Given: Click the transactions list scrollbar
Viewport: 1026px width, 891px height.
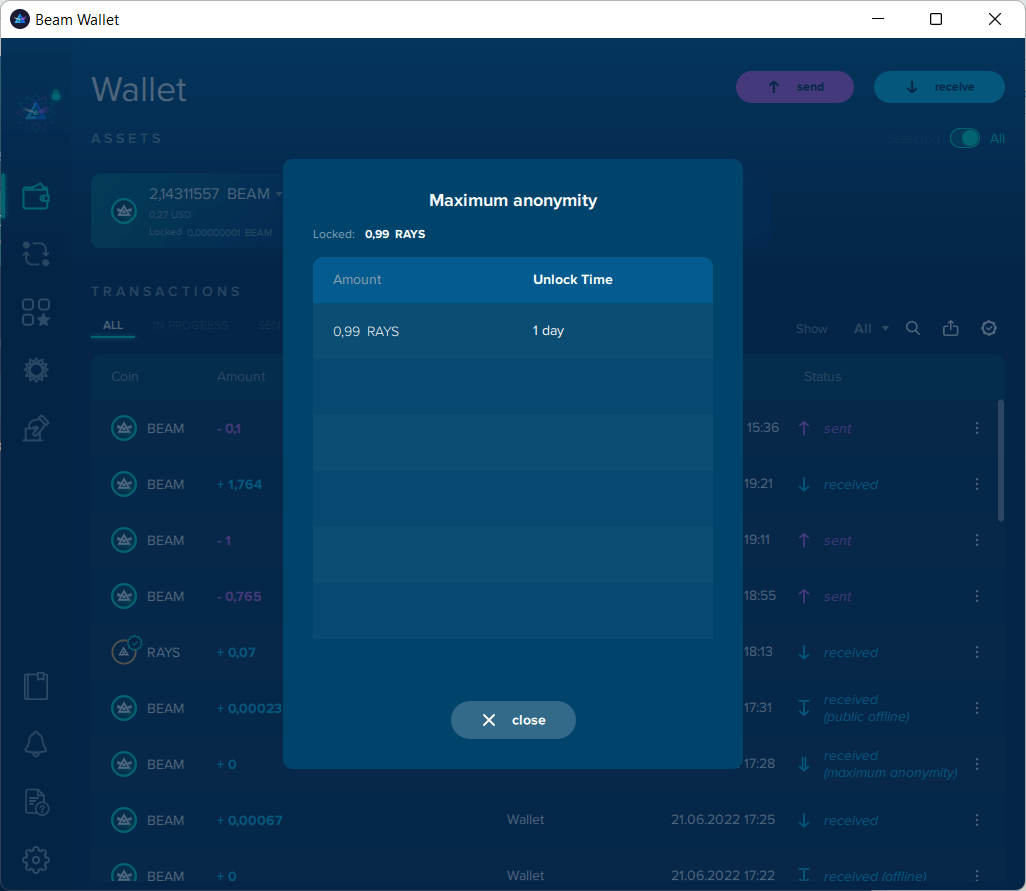Looking at the screenshot, I should click(1000, 460).
